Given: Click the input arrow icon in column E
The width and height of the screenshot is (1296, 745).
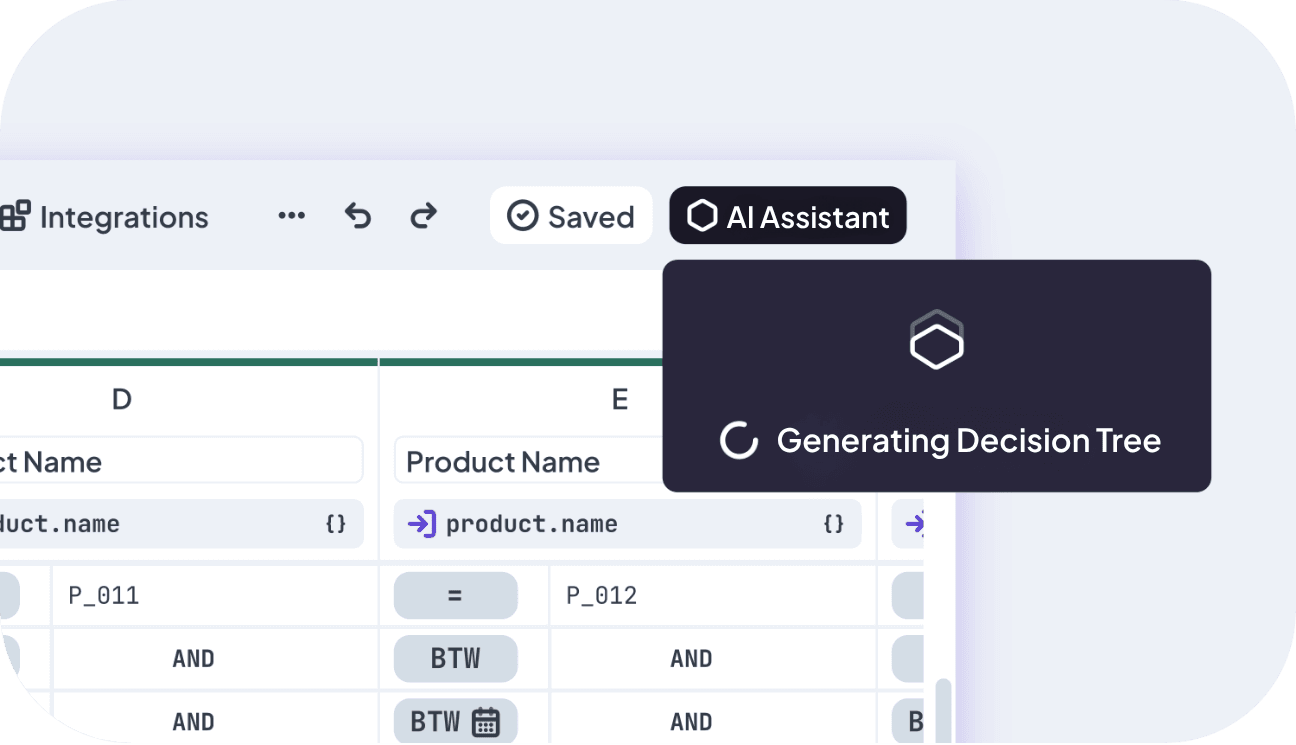Looking at the screenshot, I should coord(421,524).
